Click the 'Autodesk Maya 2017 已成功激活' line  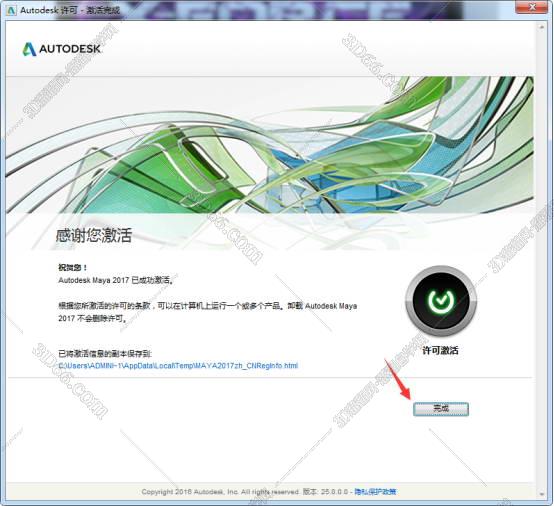pyautogui.click(x=116, y=280)
